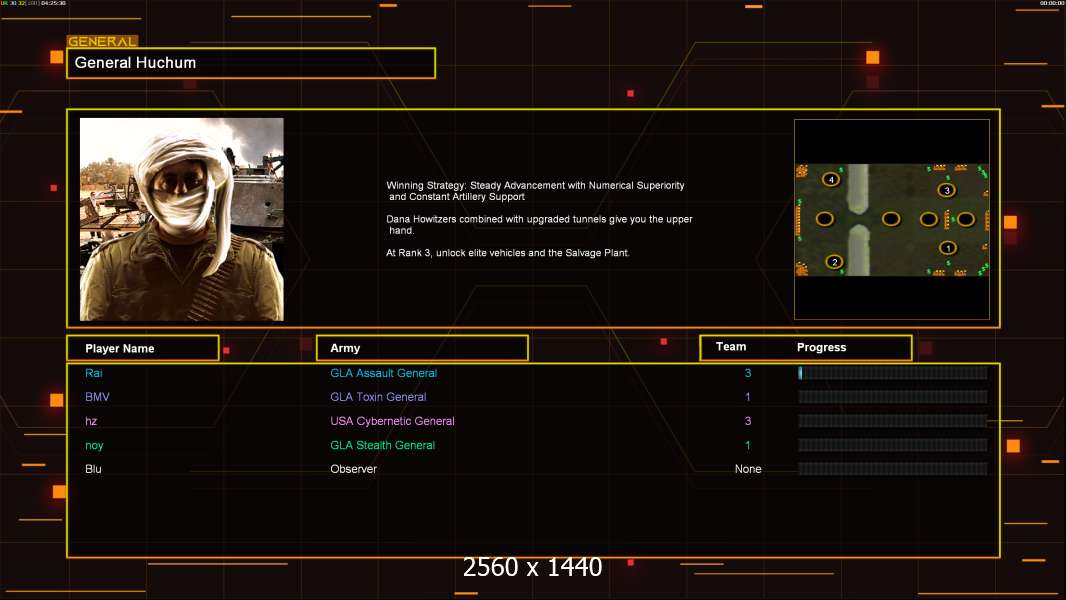This screenshot has width=1066, height=600.
Task: Select start position 2 on the minimap
Action: 835,262
